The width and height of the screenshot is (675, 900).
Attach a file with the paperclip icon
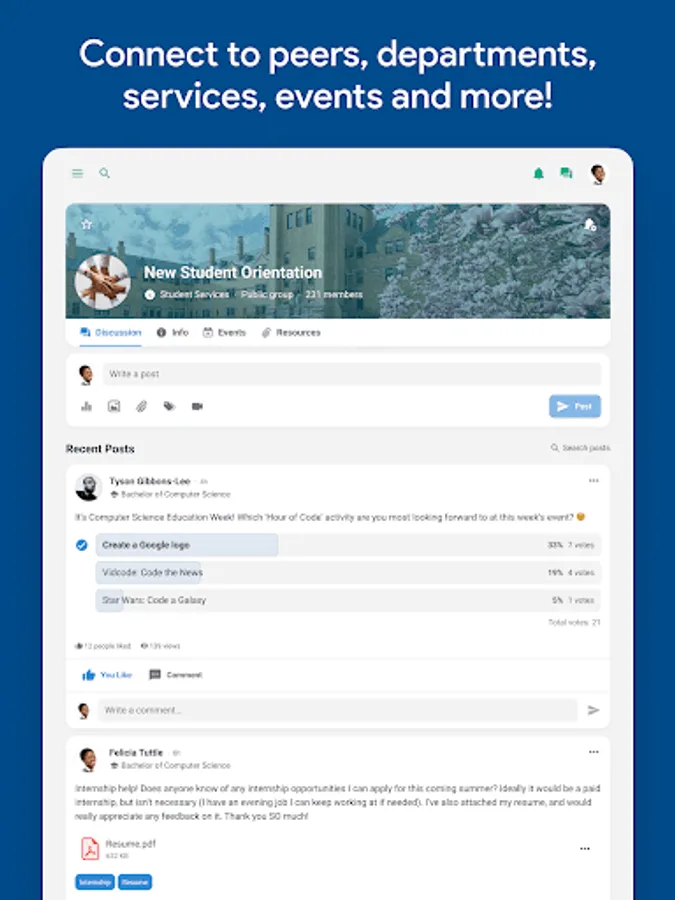142,406
